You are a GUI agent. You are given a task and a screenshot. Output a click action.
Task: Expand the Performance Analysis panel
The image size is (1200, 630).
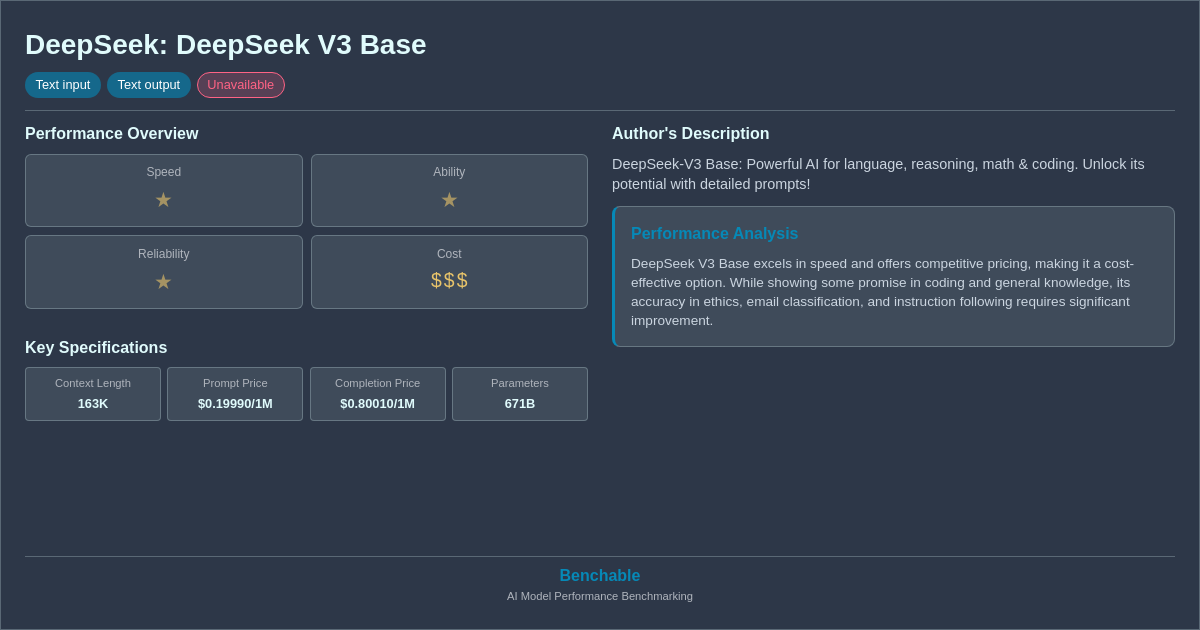(714, 233)
